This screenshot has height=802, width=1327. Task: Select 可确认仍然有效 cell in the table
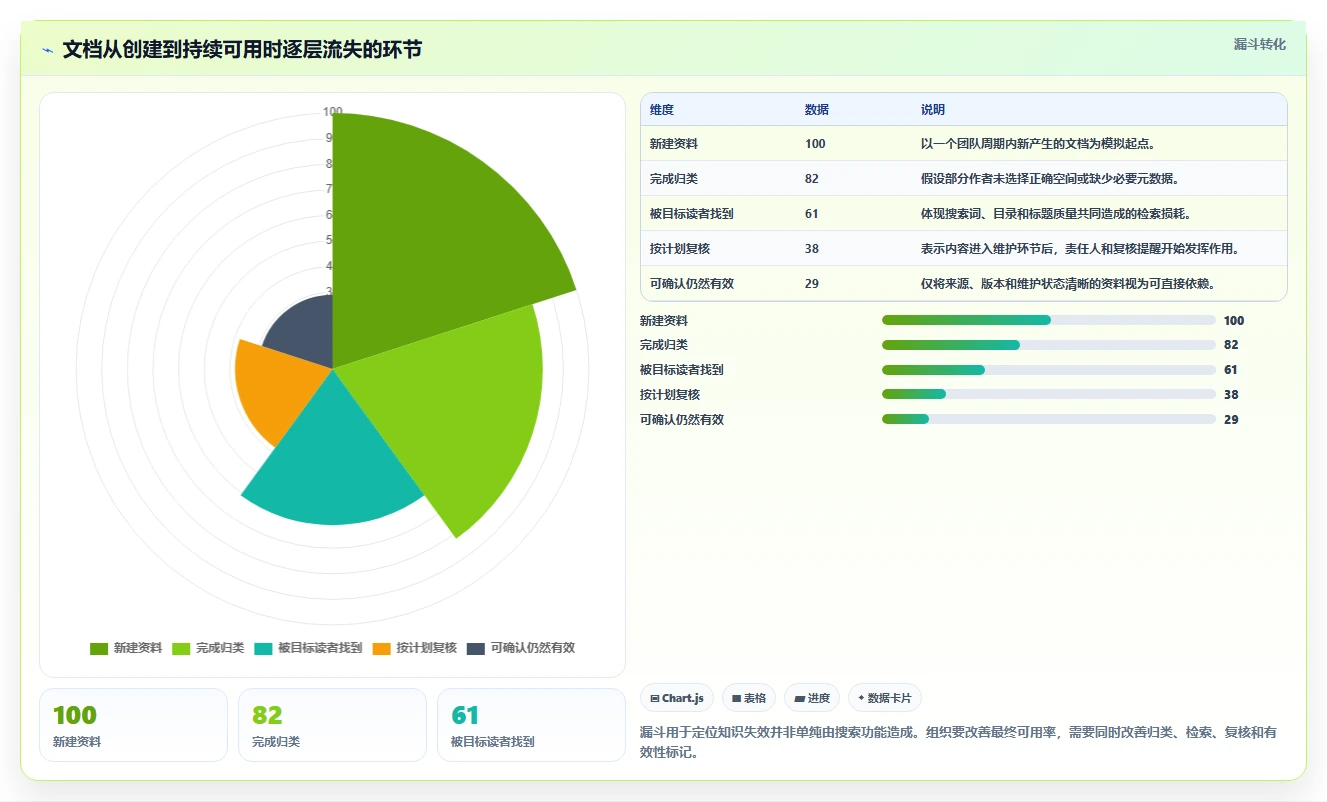(692, 284)
